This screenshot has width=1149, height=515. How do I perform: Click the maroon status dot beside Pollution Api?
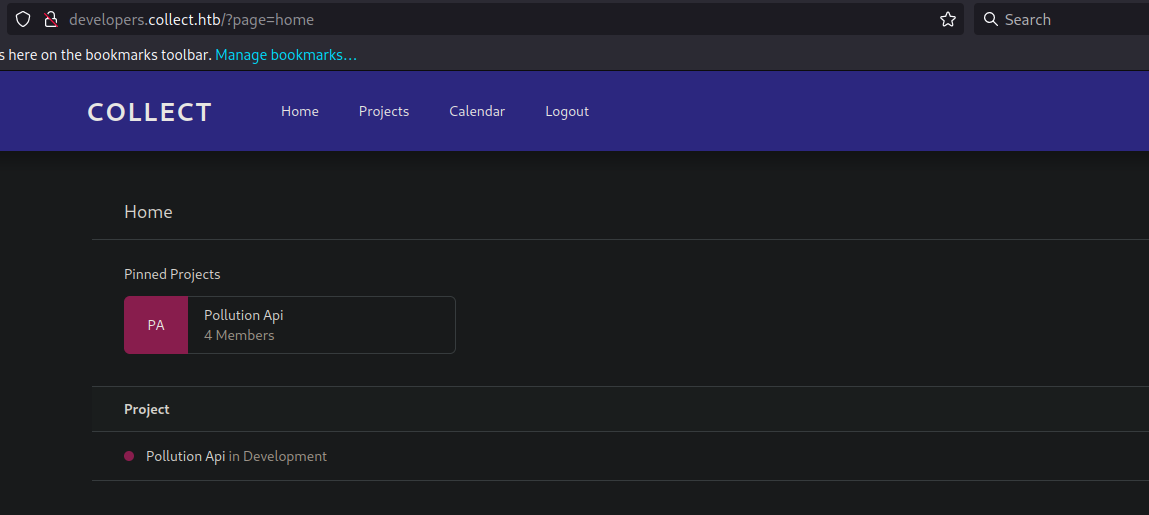pos(129,456)
